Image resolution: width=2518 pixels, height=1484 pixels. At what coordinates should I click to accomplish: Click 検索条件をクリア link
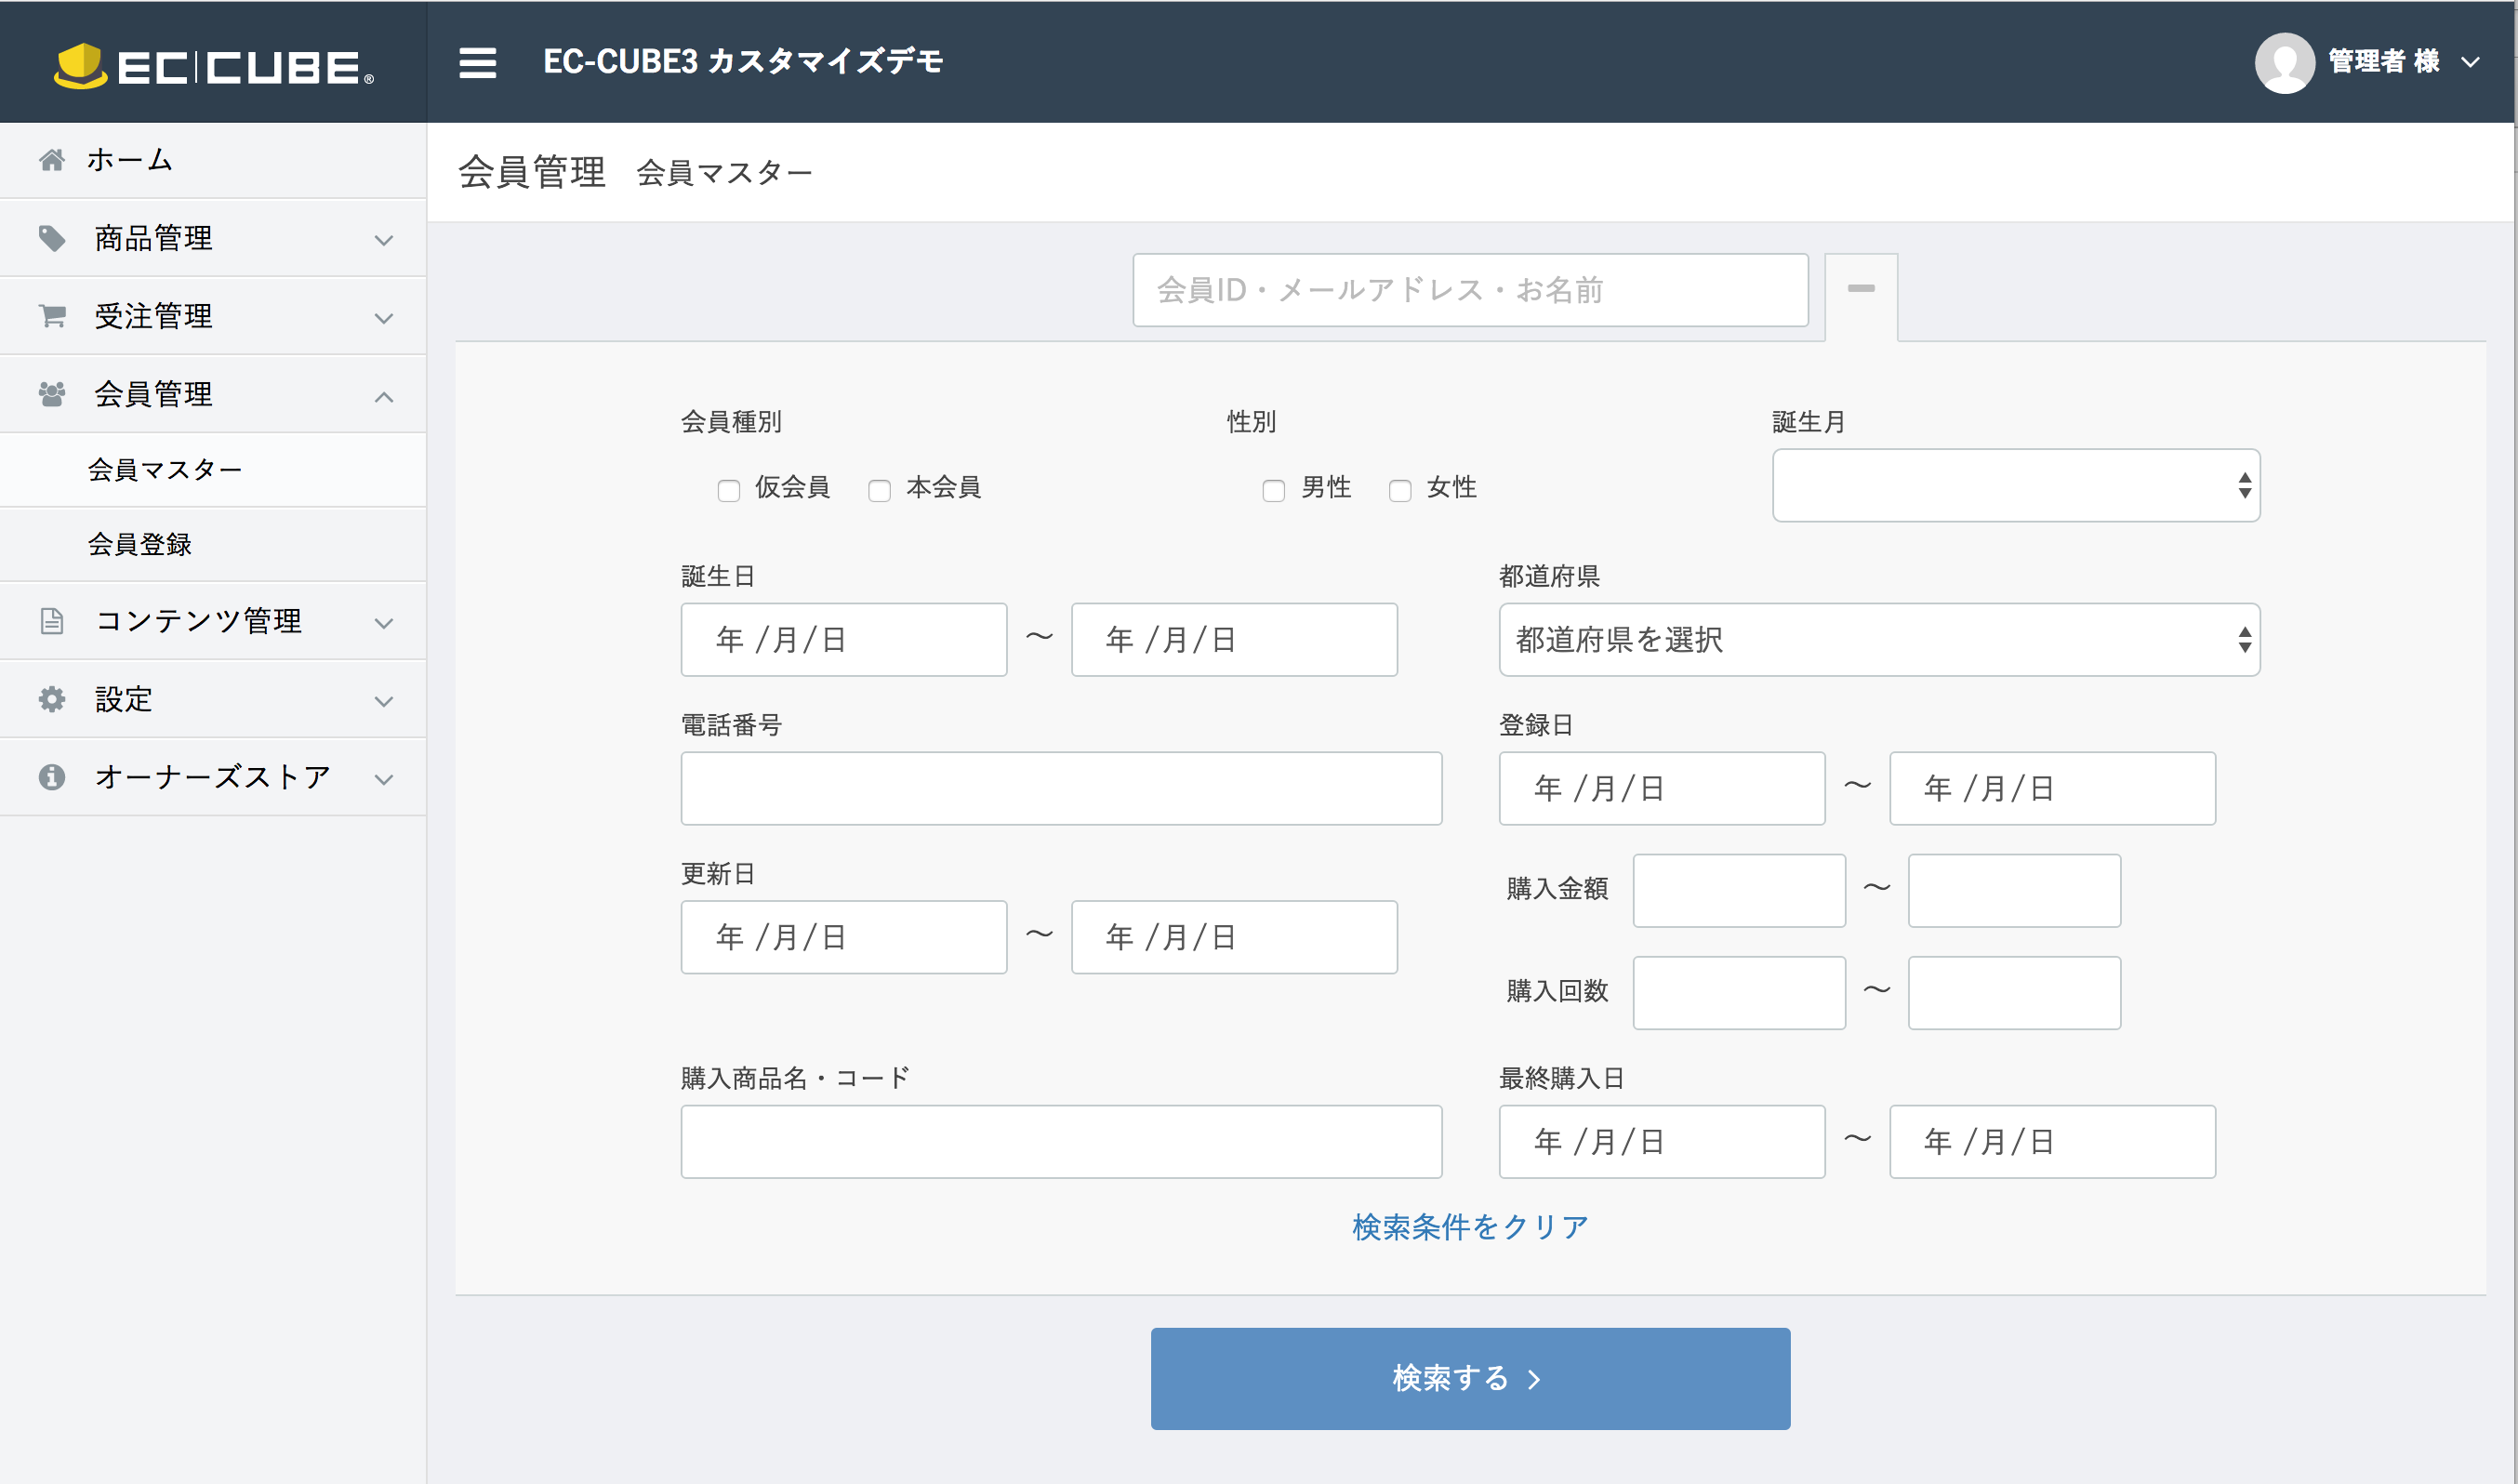coord(1469,1227)
